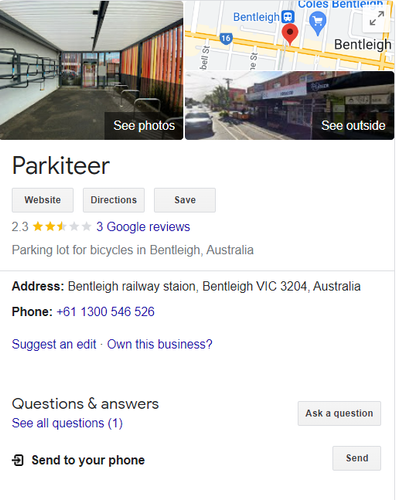Open the 3 Google reviews link

tap(143, 227)
